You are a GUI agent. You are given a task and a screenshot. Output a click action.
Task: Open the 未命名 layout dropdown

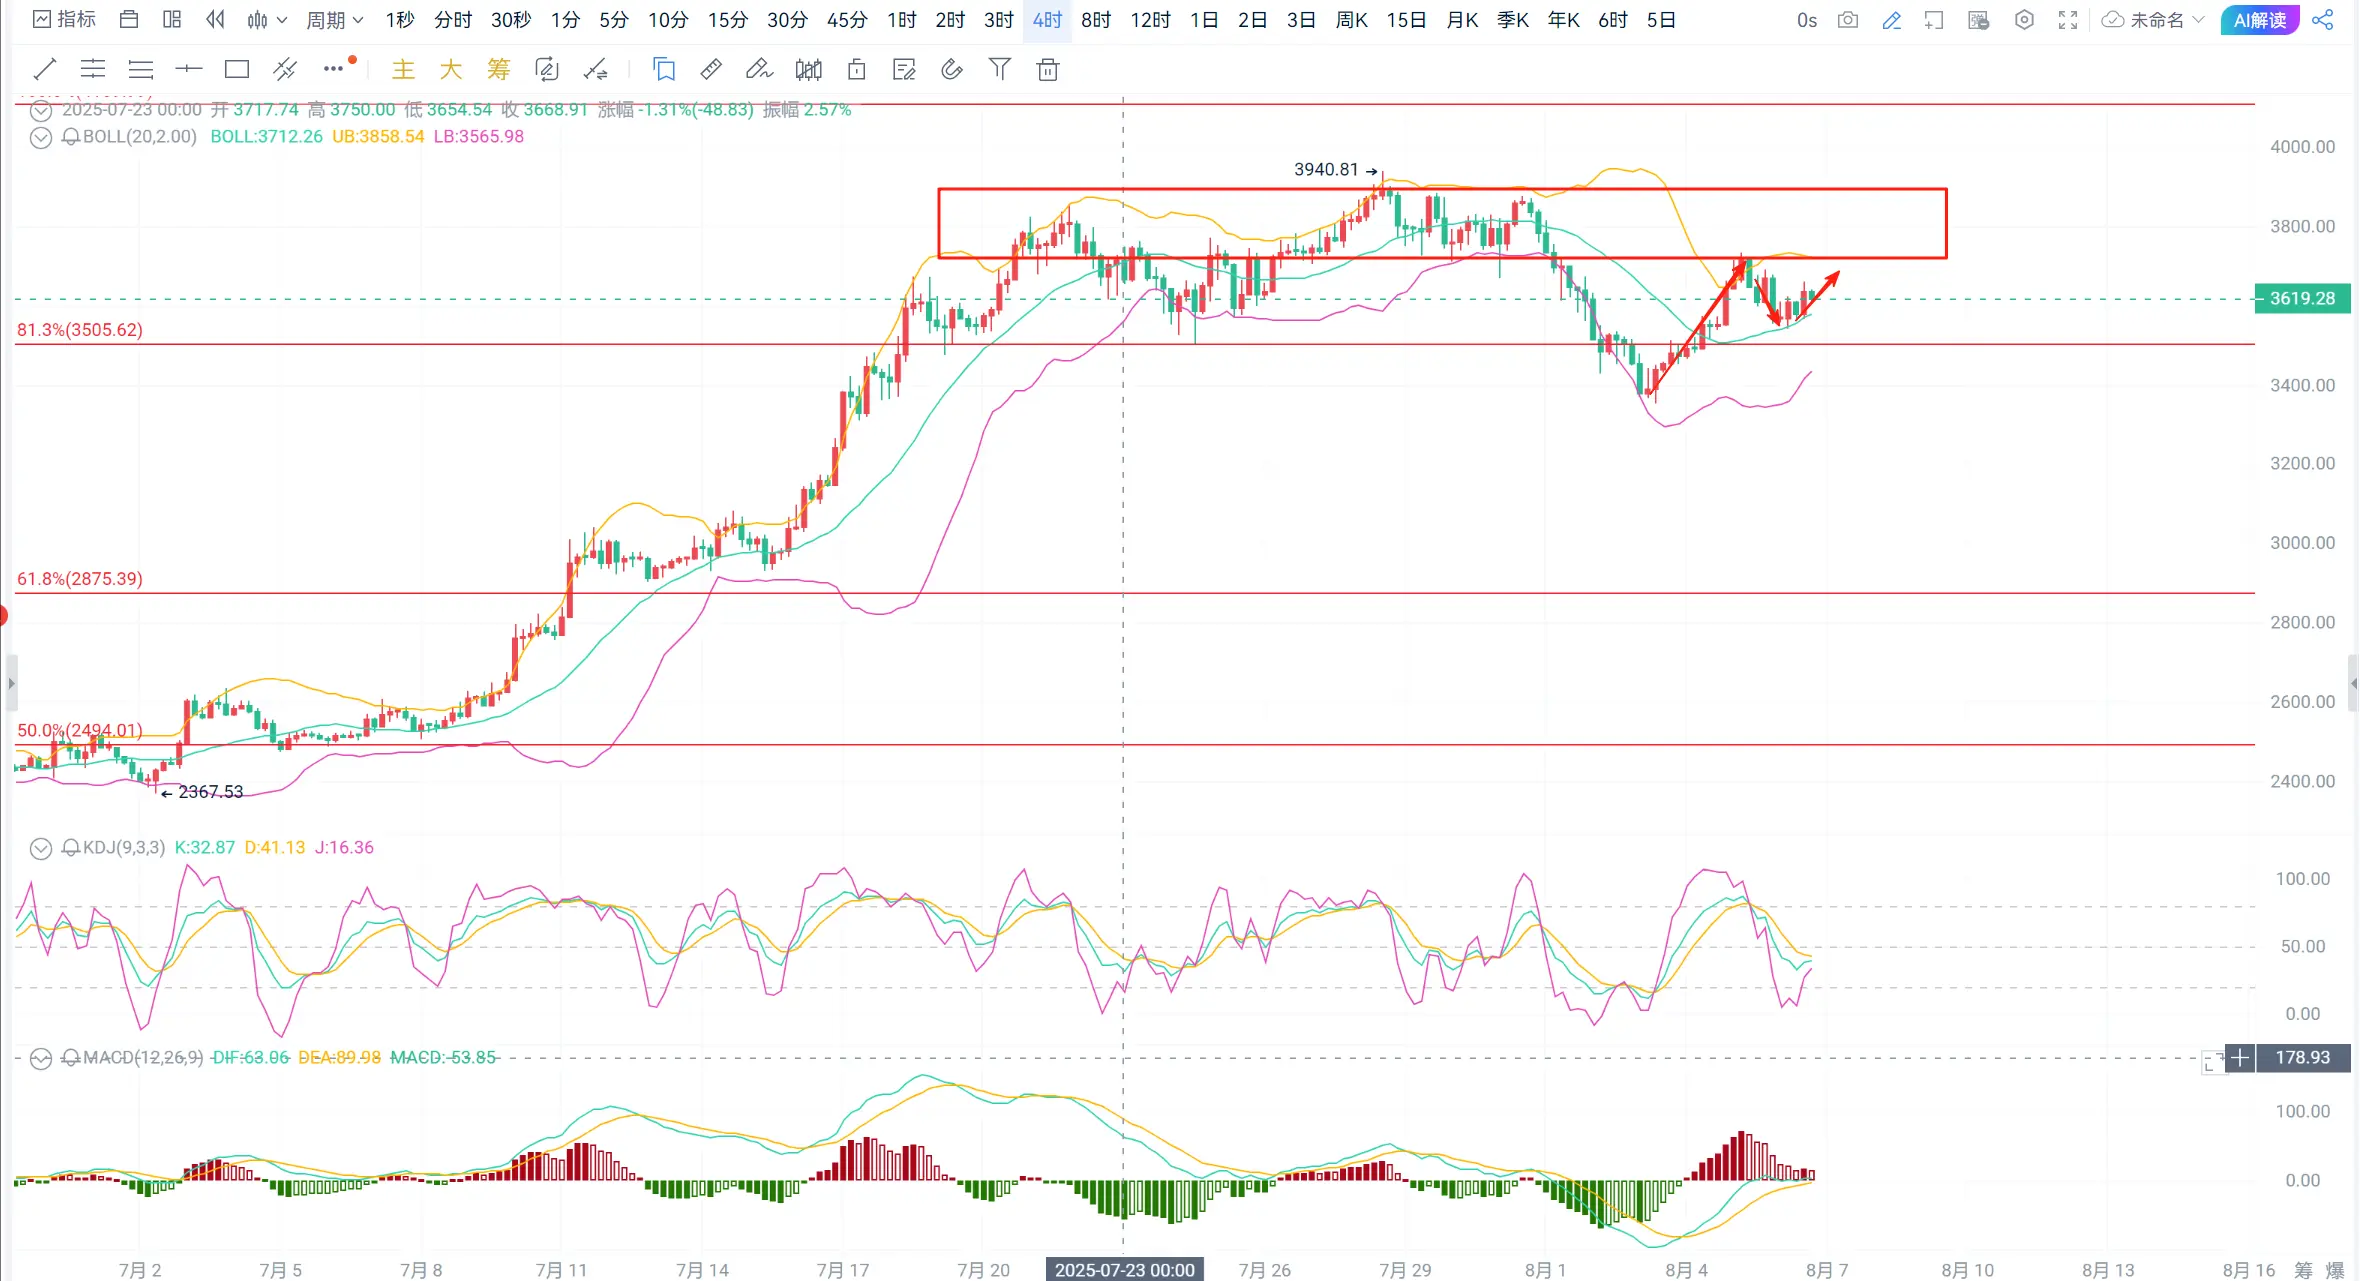point(2153,20)
